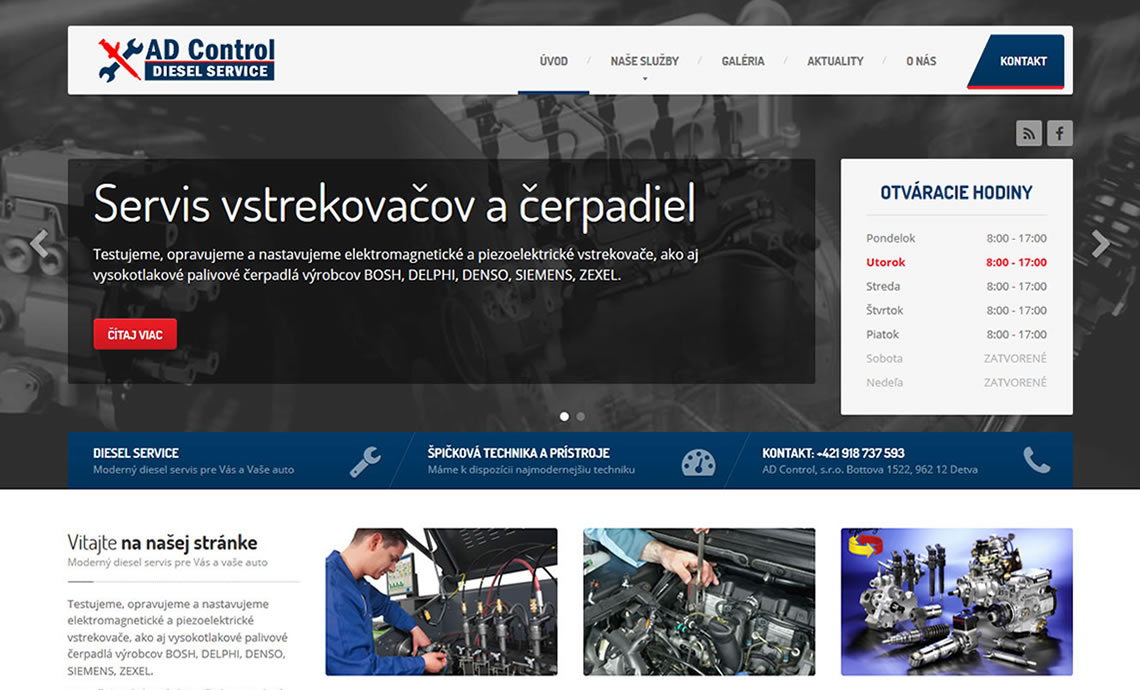Click the wrench icon beside Diesel Service
Screen dimensions: 1140x690
click(365, 461)
